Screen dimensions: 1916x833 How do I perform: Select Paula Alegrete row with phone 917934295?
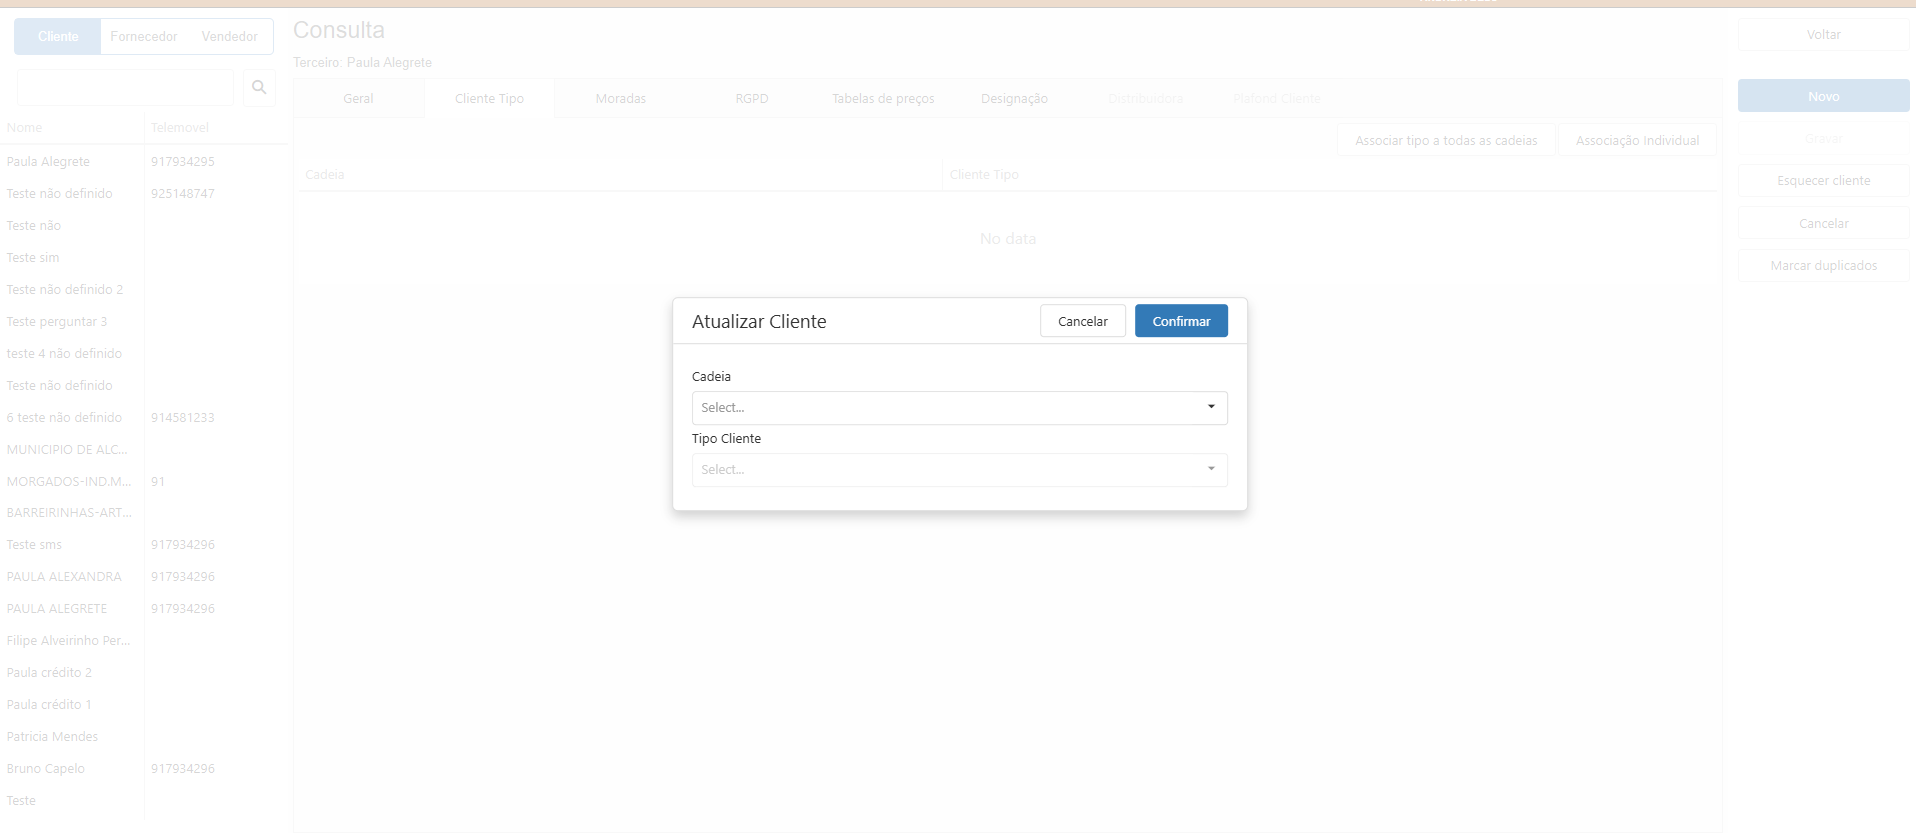(144, 162)
